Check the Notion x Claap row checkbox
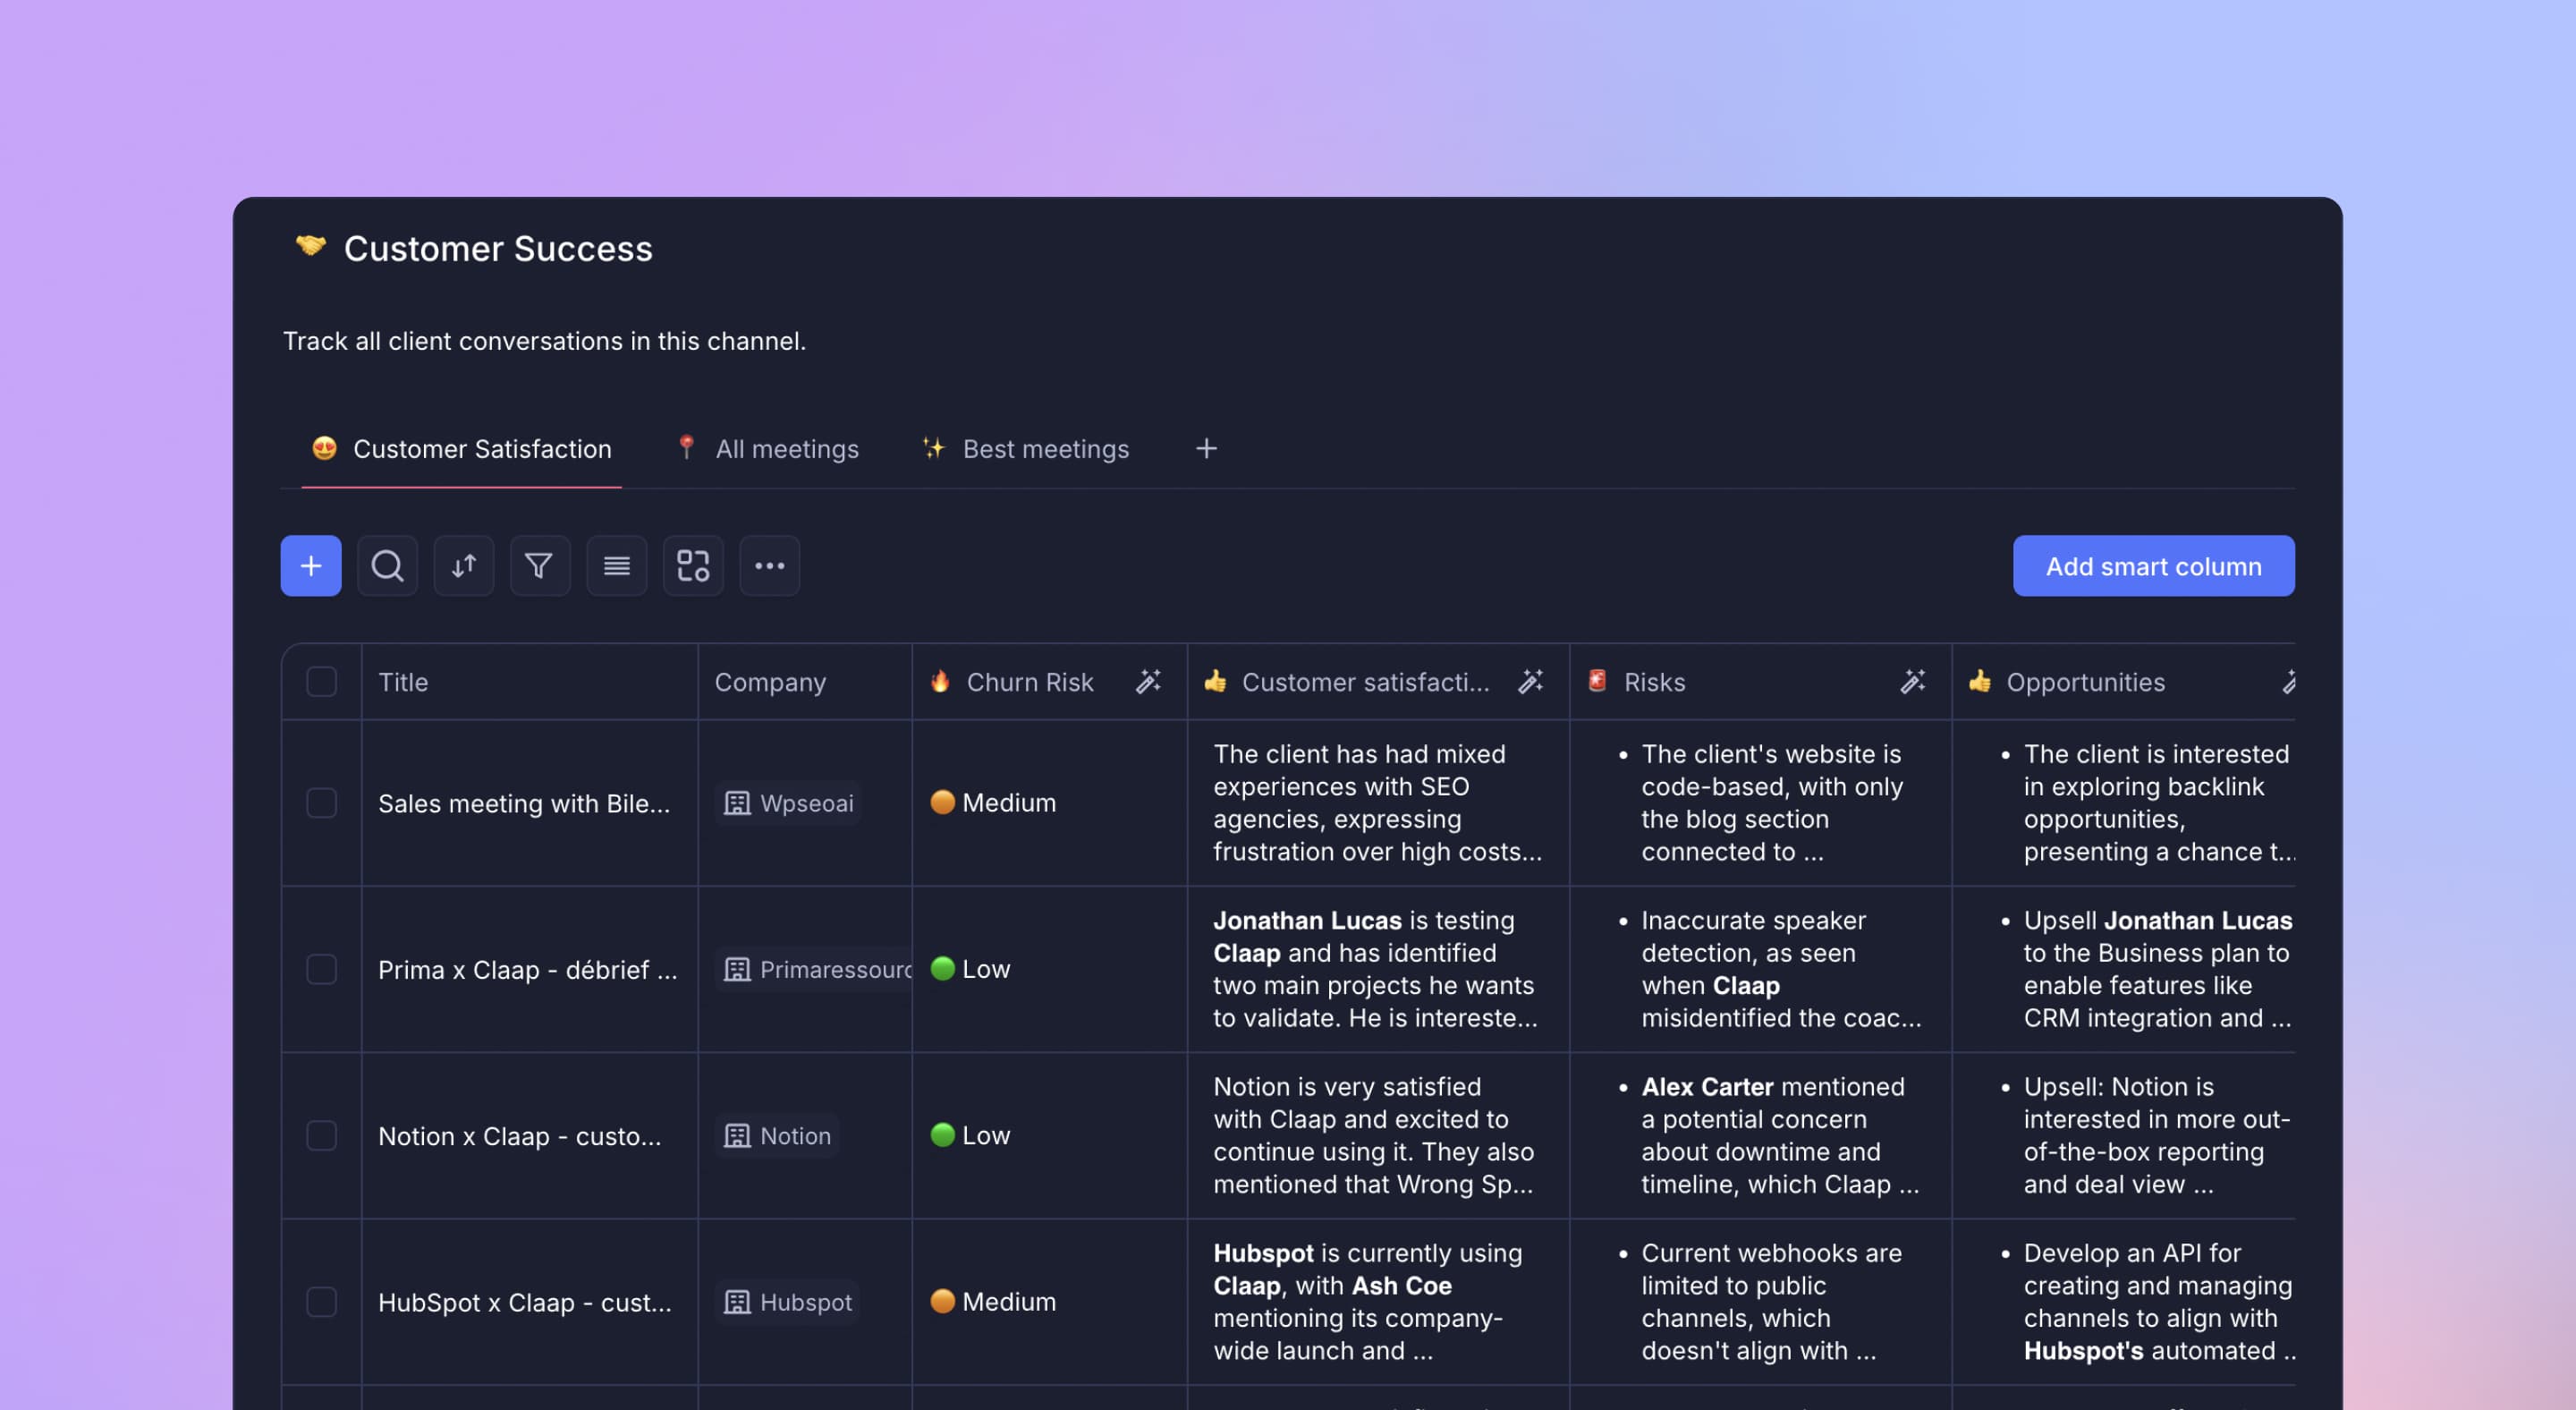Viewport: 2576px width, 1410px height. pyautogui.click(x=321, y=1136)
